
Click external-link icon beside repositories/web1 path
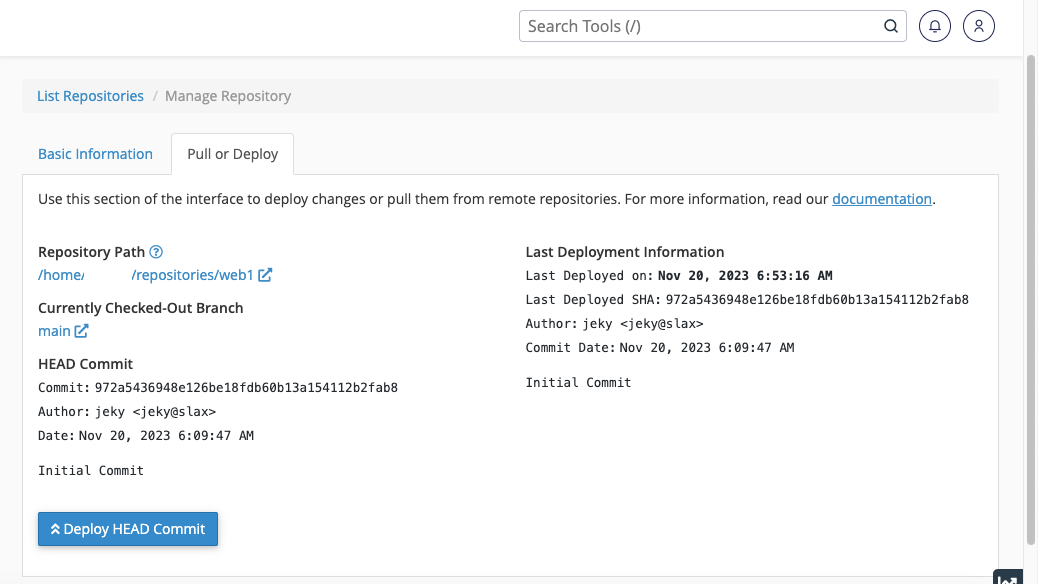265,275
